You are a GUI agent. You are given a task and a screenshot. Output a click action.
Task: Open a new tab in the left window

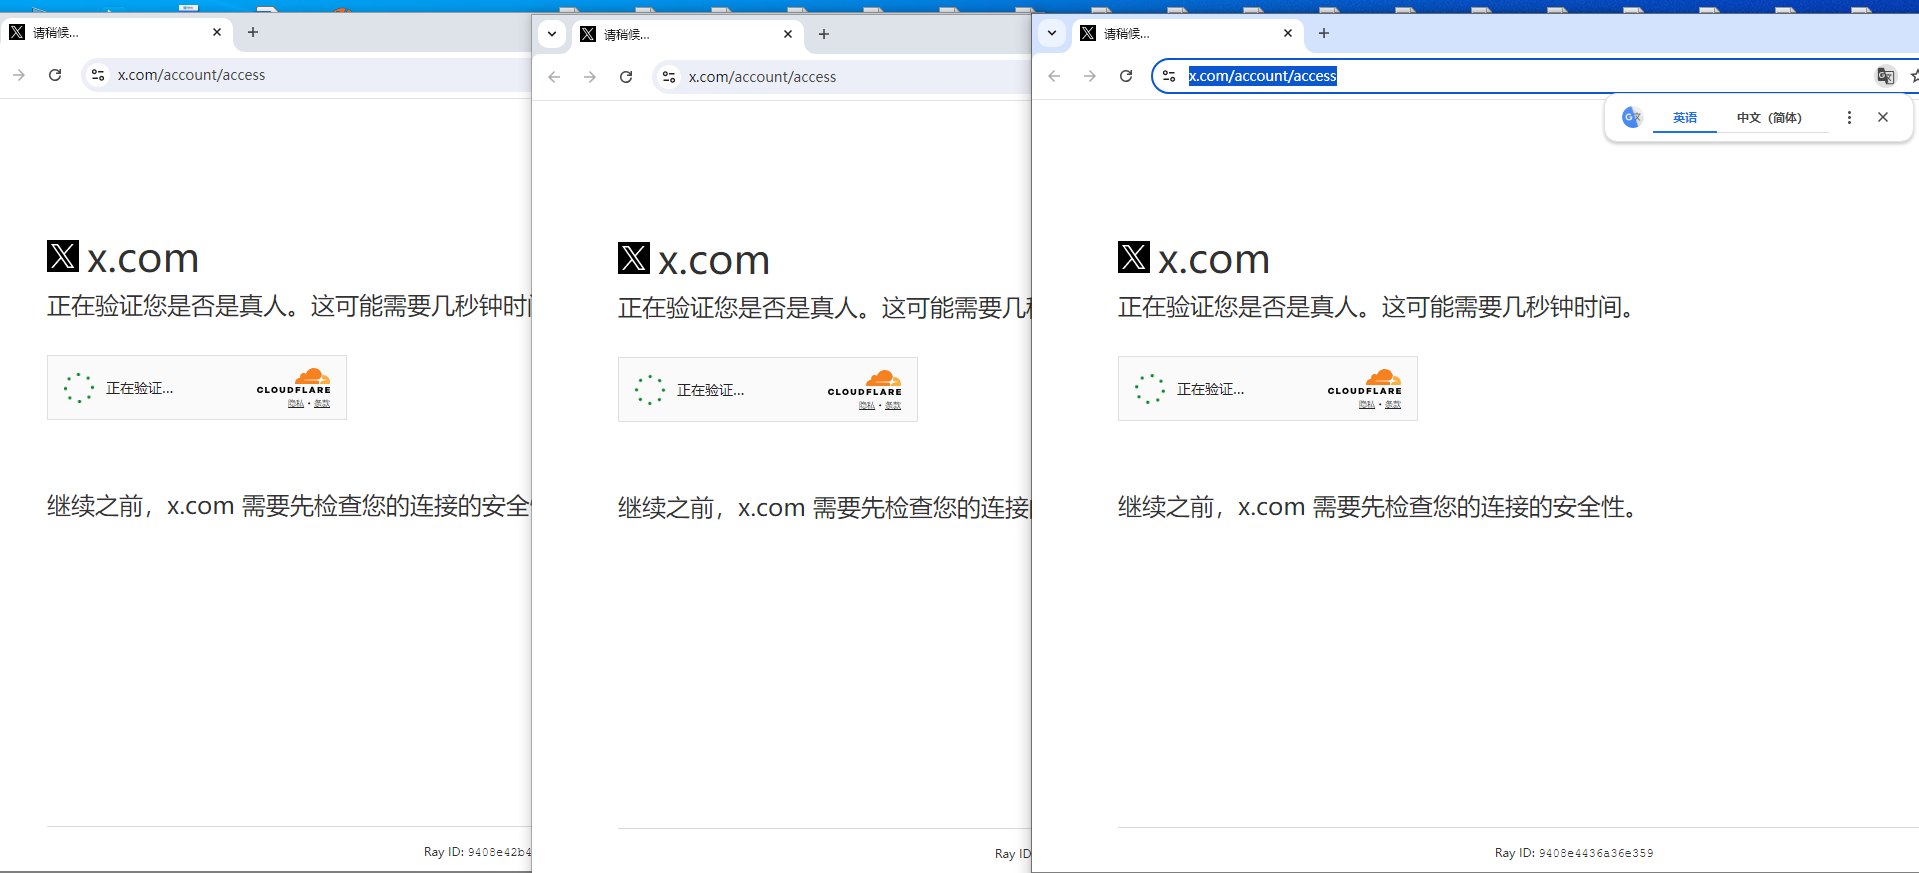pyautogui.click(x=253, y=32)
